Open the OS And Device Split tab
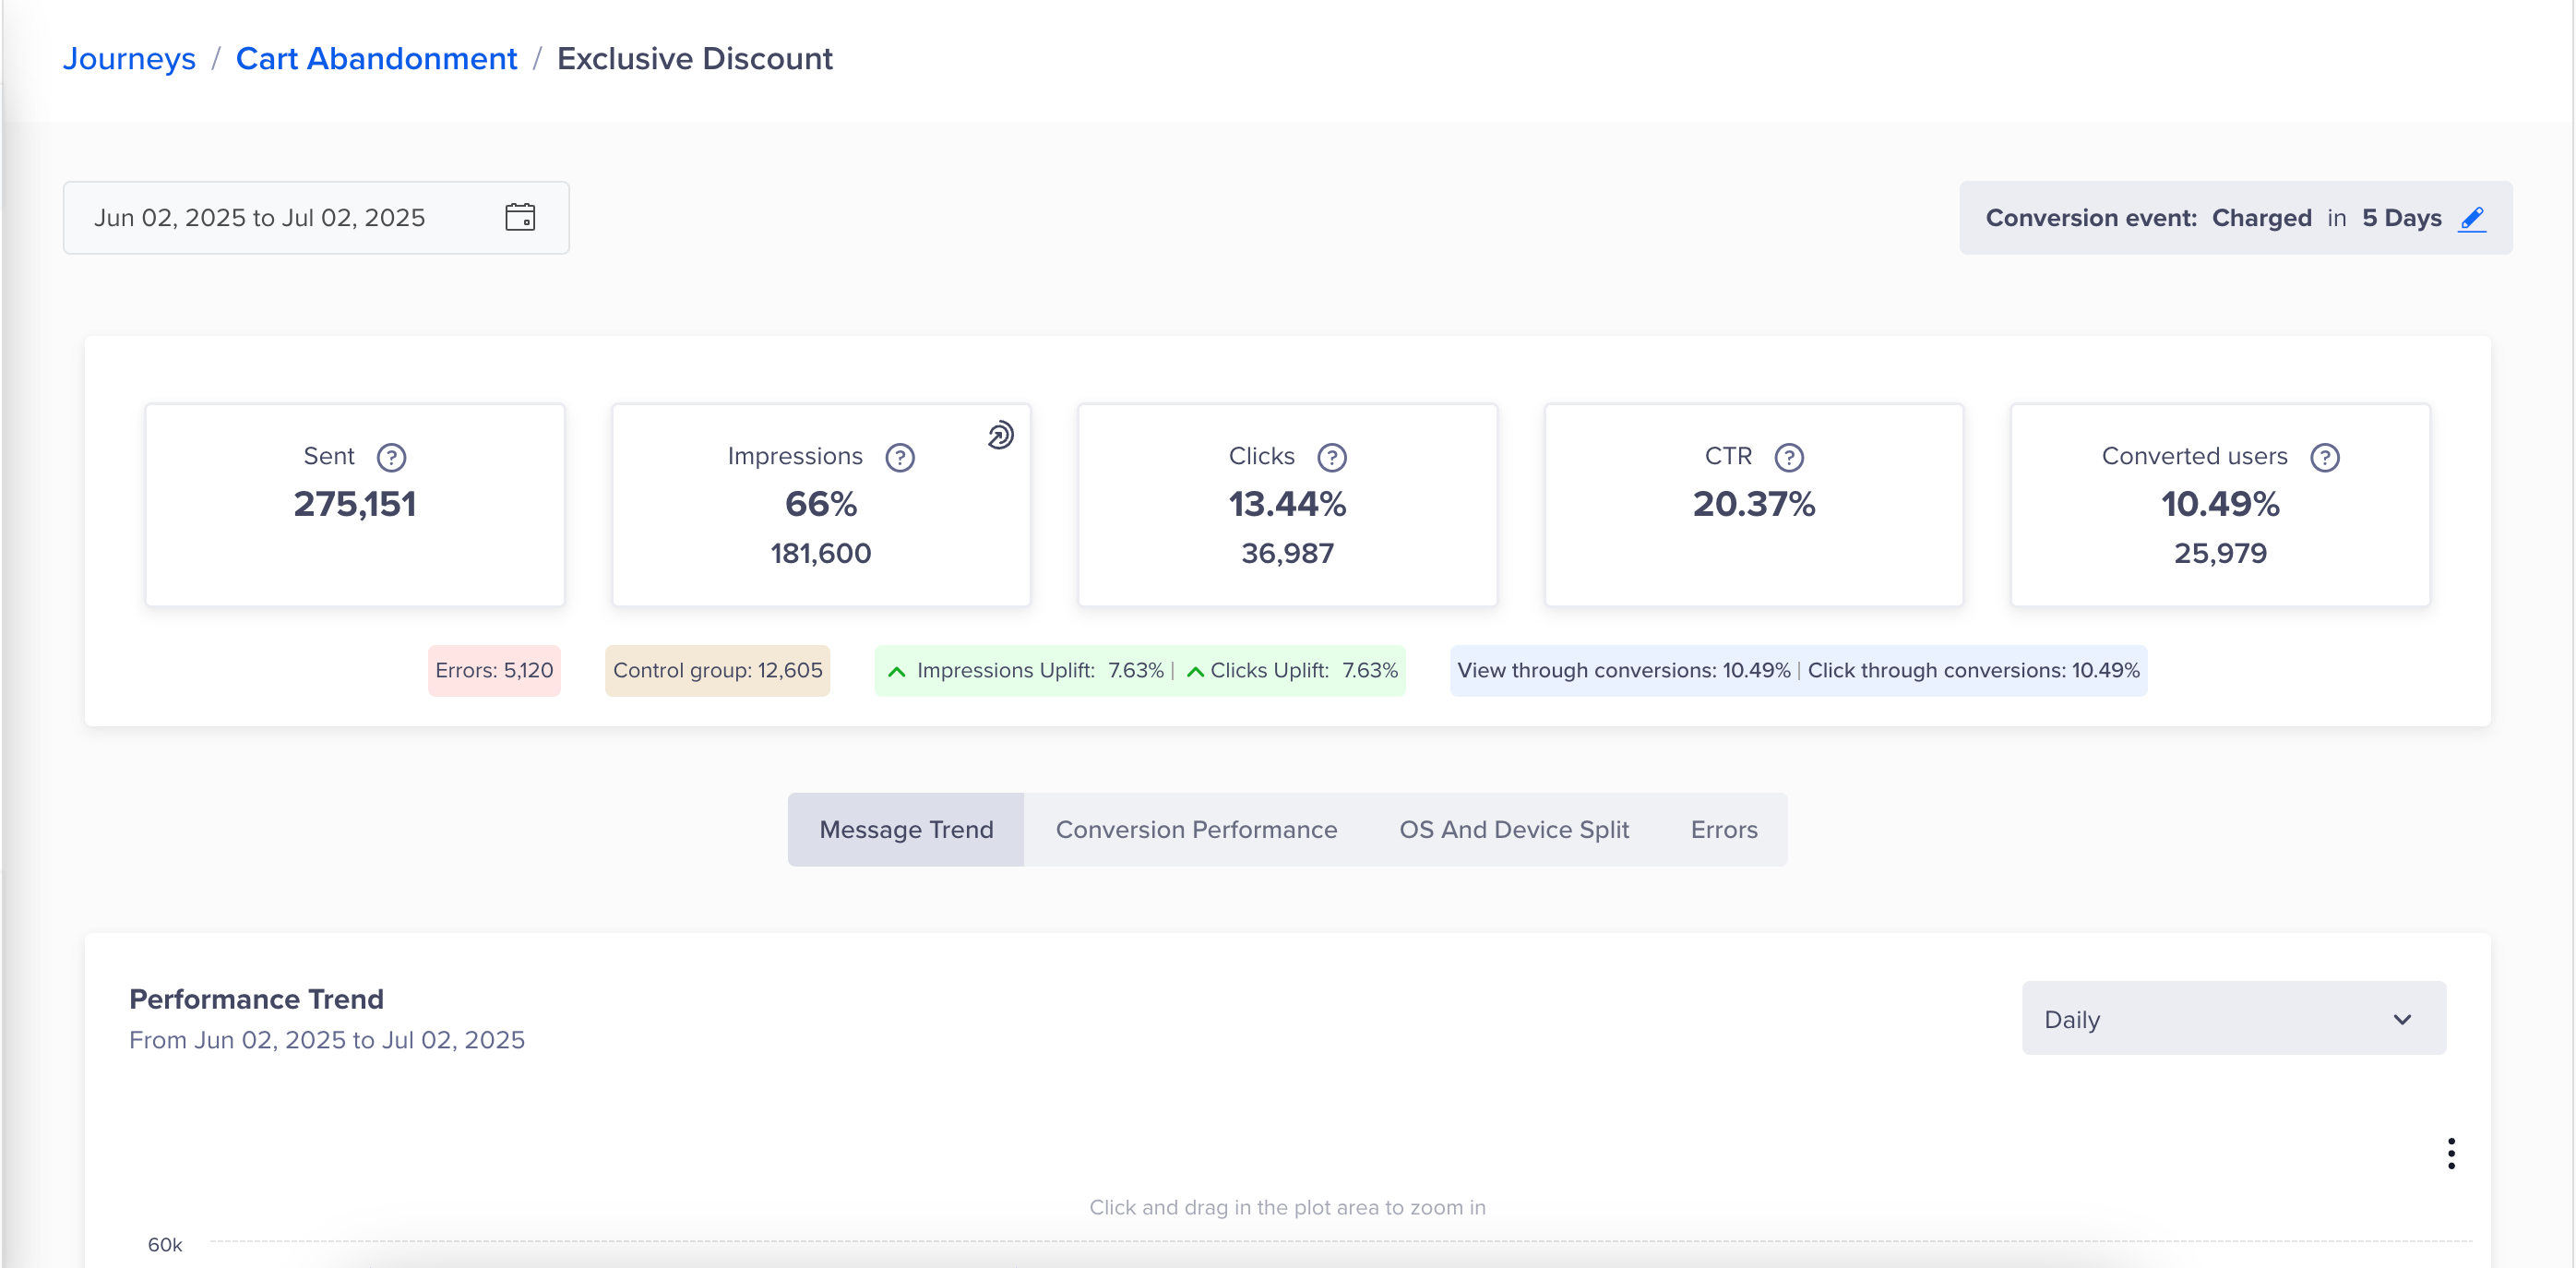 pos(1513,829)
